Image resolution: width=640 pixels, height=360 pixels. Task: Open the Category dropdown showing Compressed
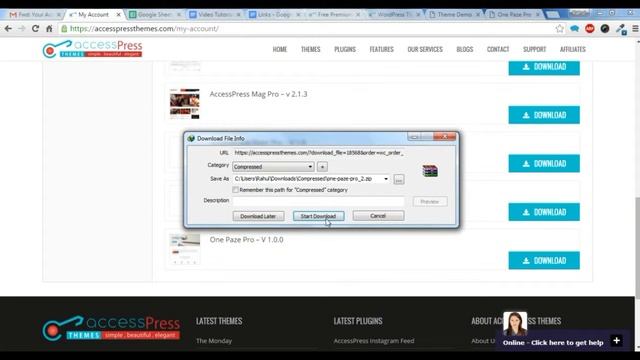(x=273, y=167)
